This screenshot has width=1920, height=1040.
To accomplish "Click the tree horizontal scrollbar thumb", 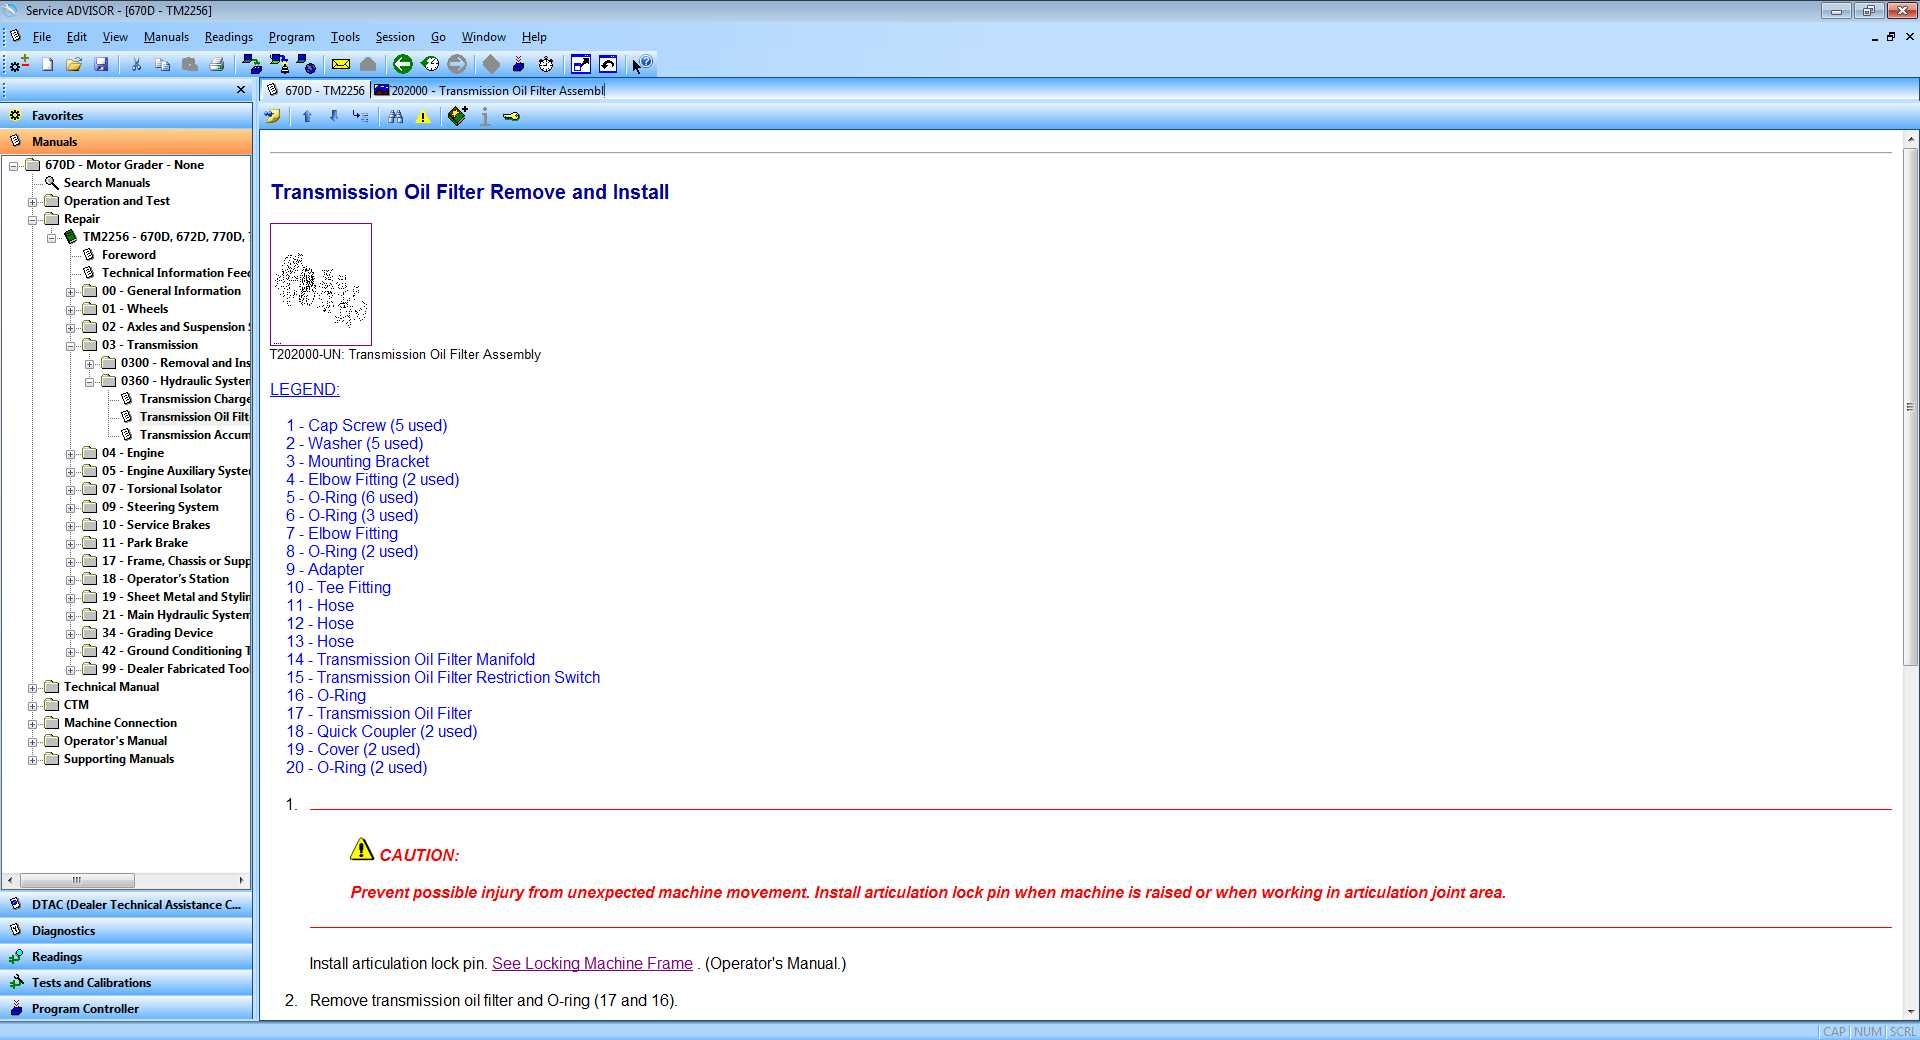I will click(x=77, y=880).
